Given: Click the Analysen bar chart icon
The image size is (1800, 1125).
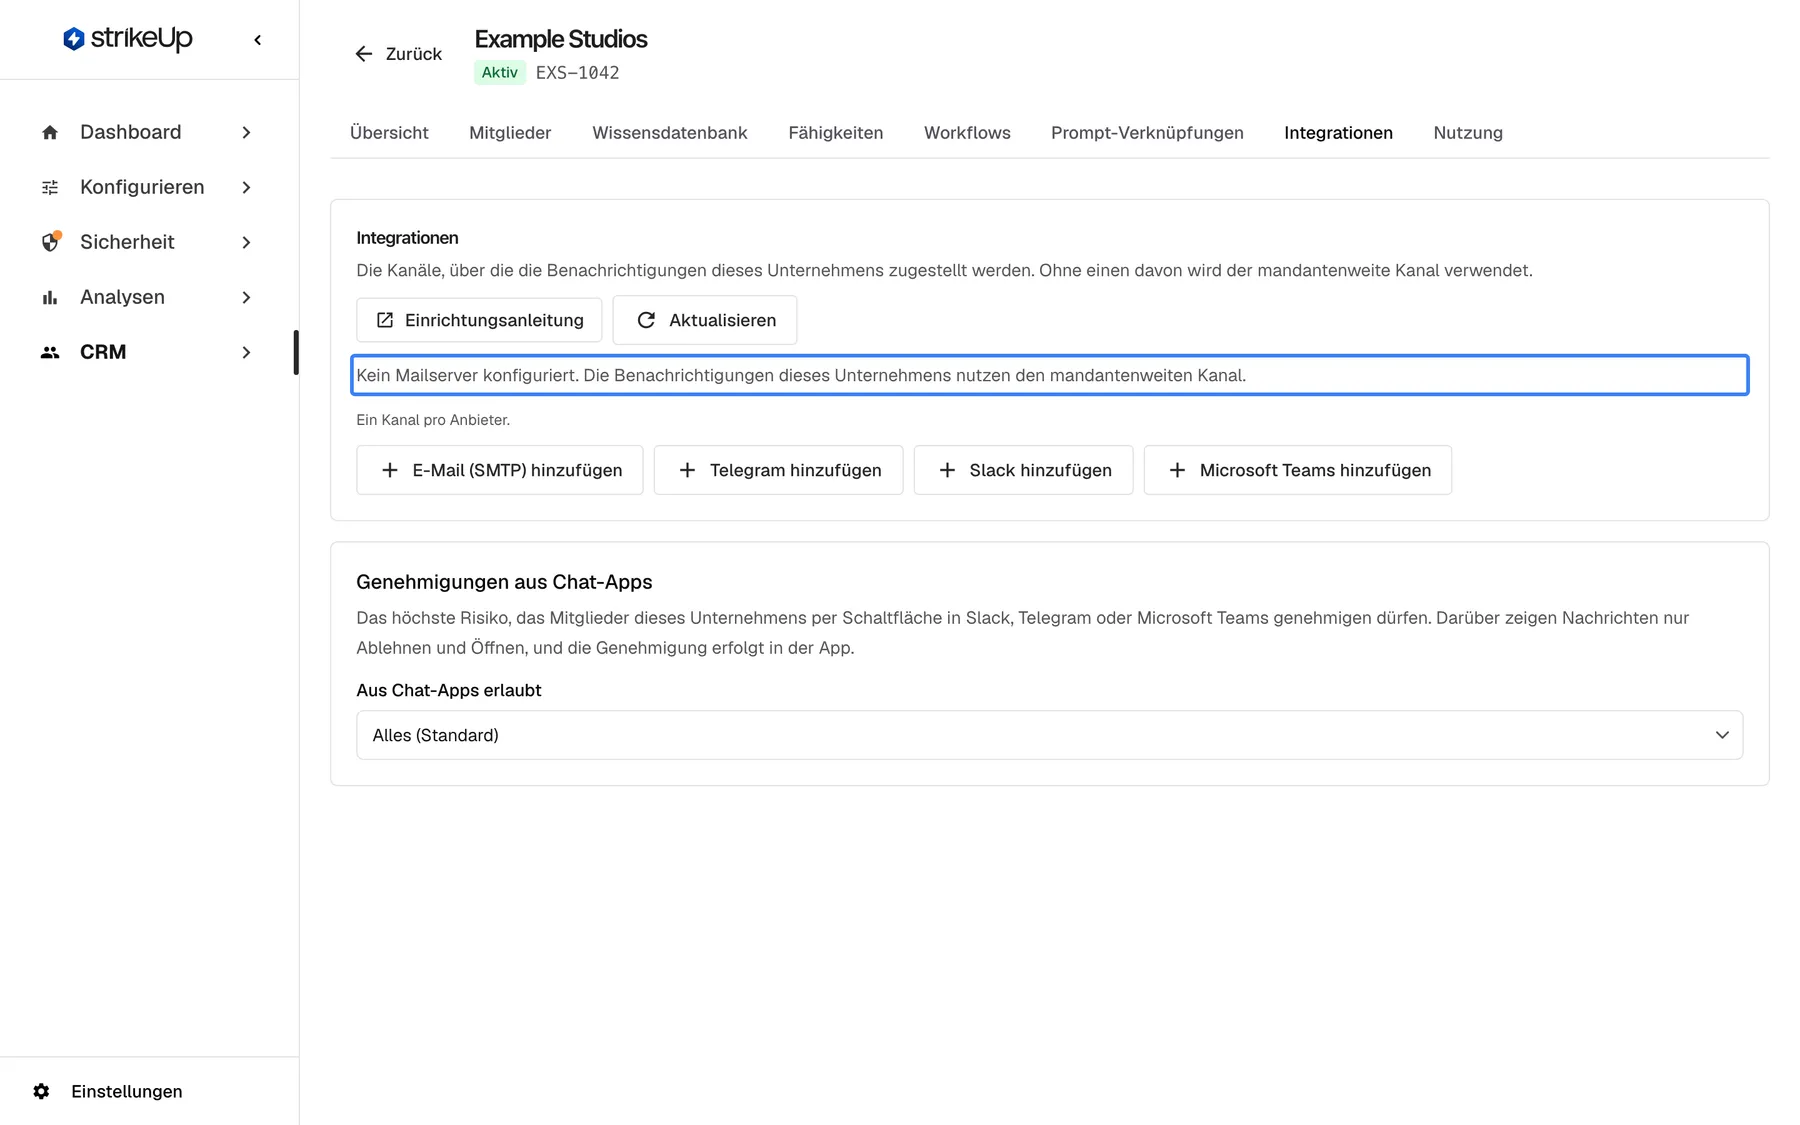Looking at the screenshot, I should (x=50, y=297).
